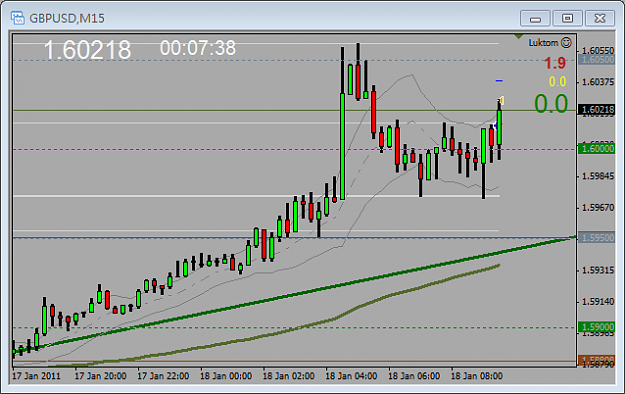Close the GBPUSD chart window

tap(600, 18)
